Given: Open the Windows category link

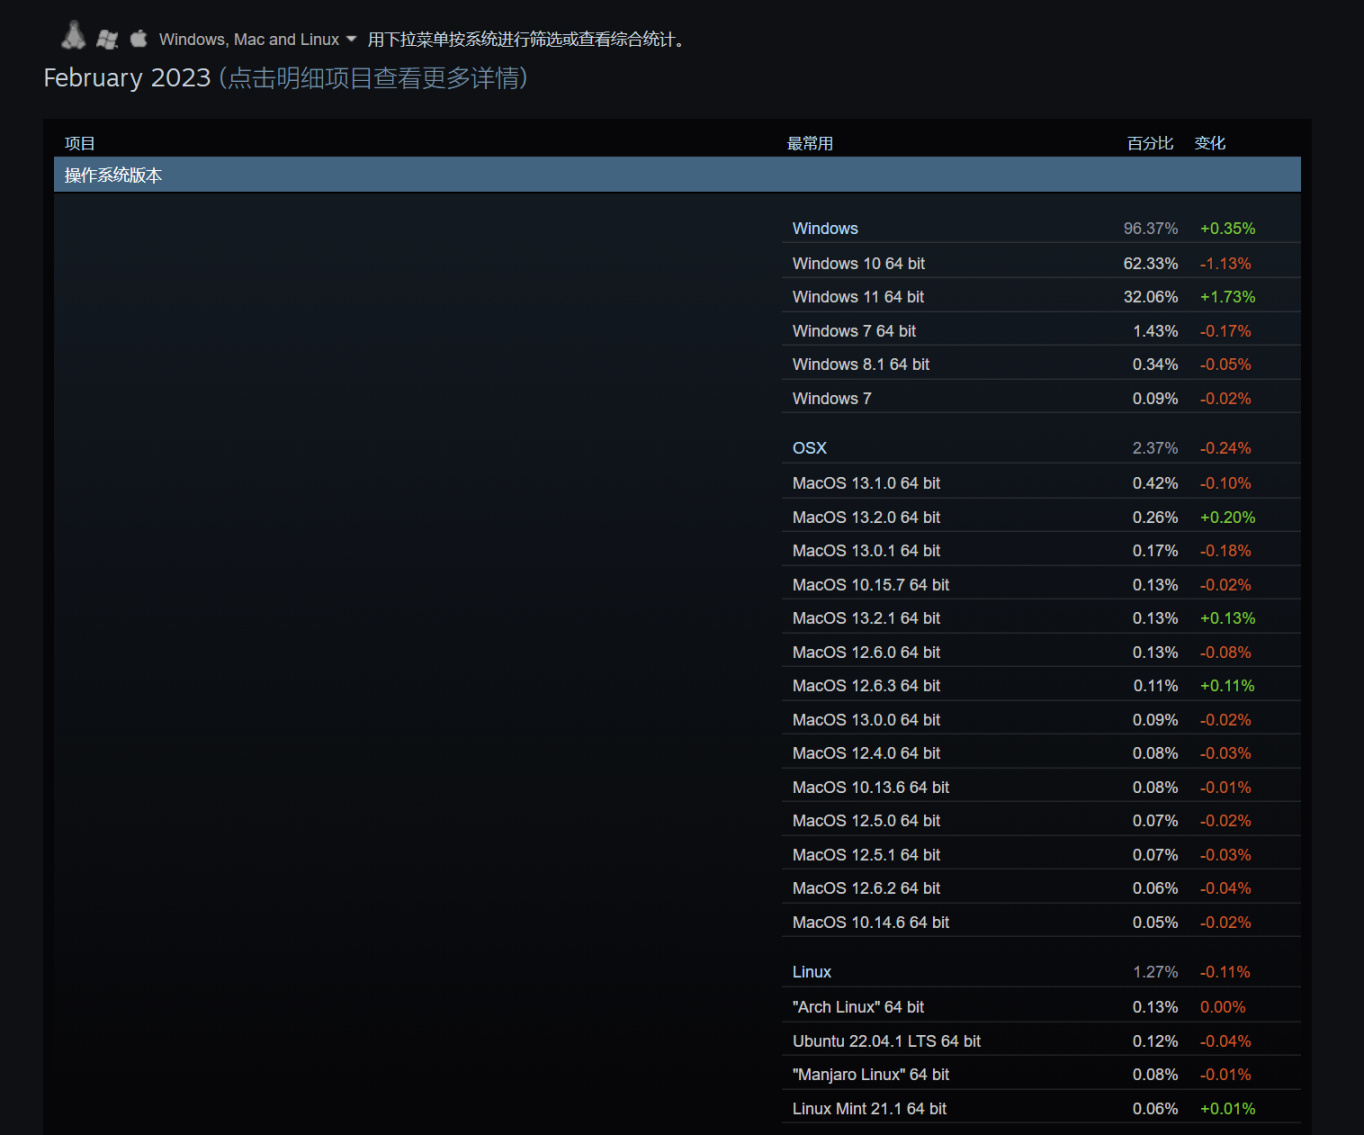Looking at the screenshot, I should pos(825,228).
